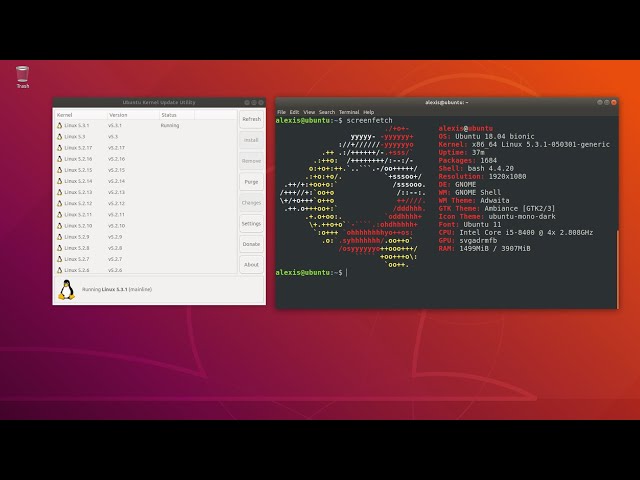Click the penguin icon in the Linux 5.2.10 row
640x480 pixels.
coord(60,226)
